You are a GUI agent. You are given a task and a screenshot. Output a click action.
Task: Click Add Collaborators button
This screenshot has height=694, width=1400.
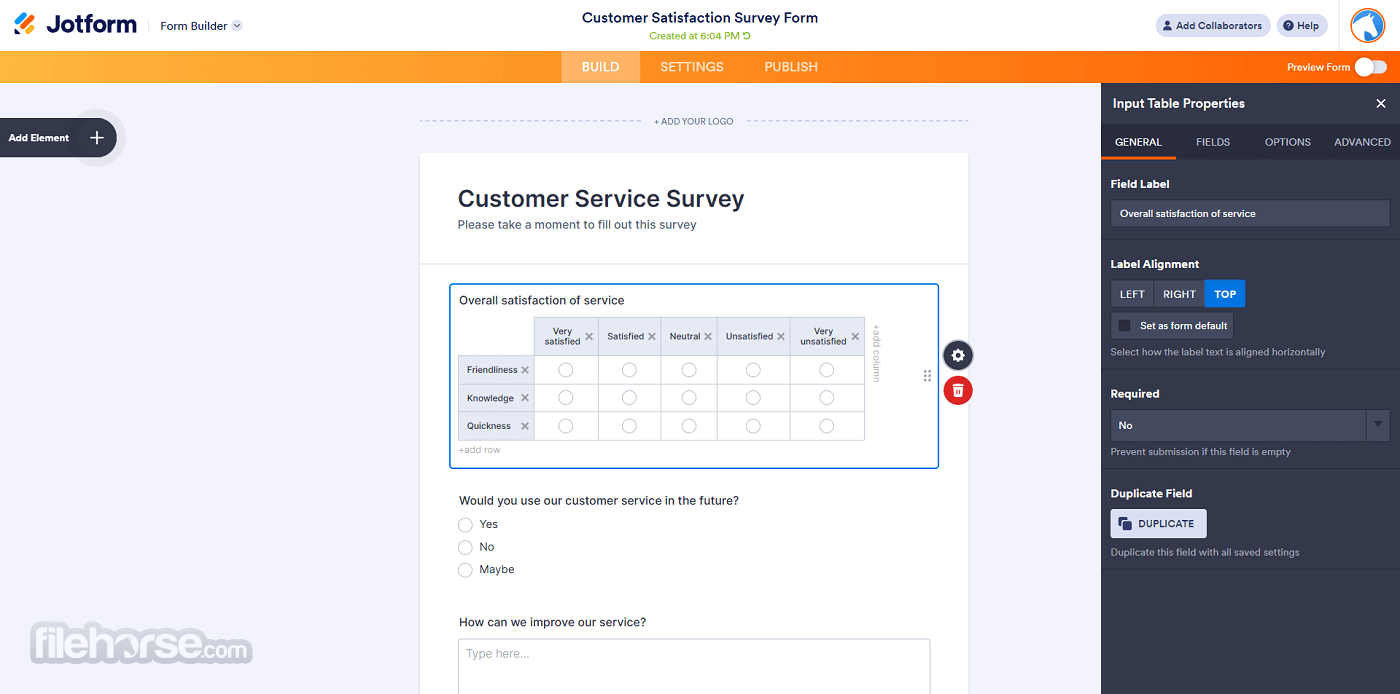pyautogui.click(x=1213, y=26)
